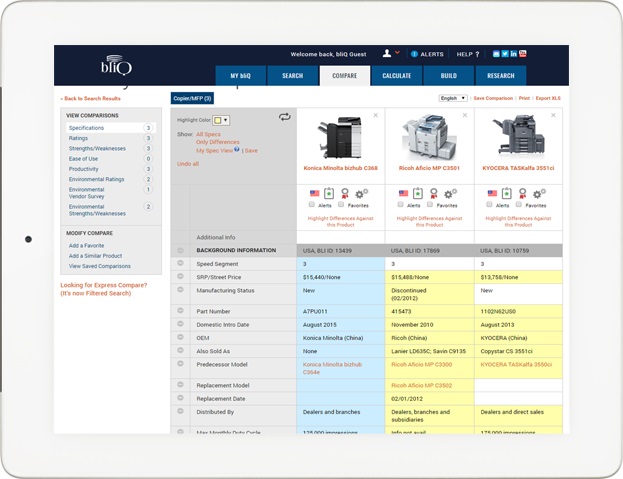Open the email social icon
This screenshot has height=479, width=623.
[x=496, y=54]
